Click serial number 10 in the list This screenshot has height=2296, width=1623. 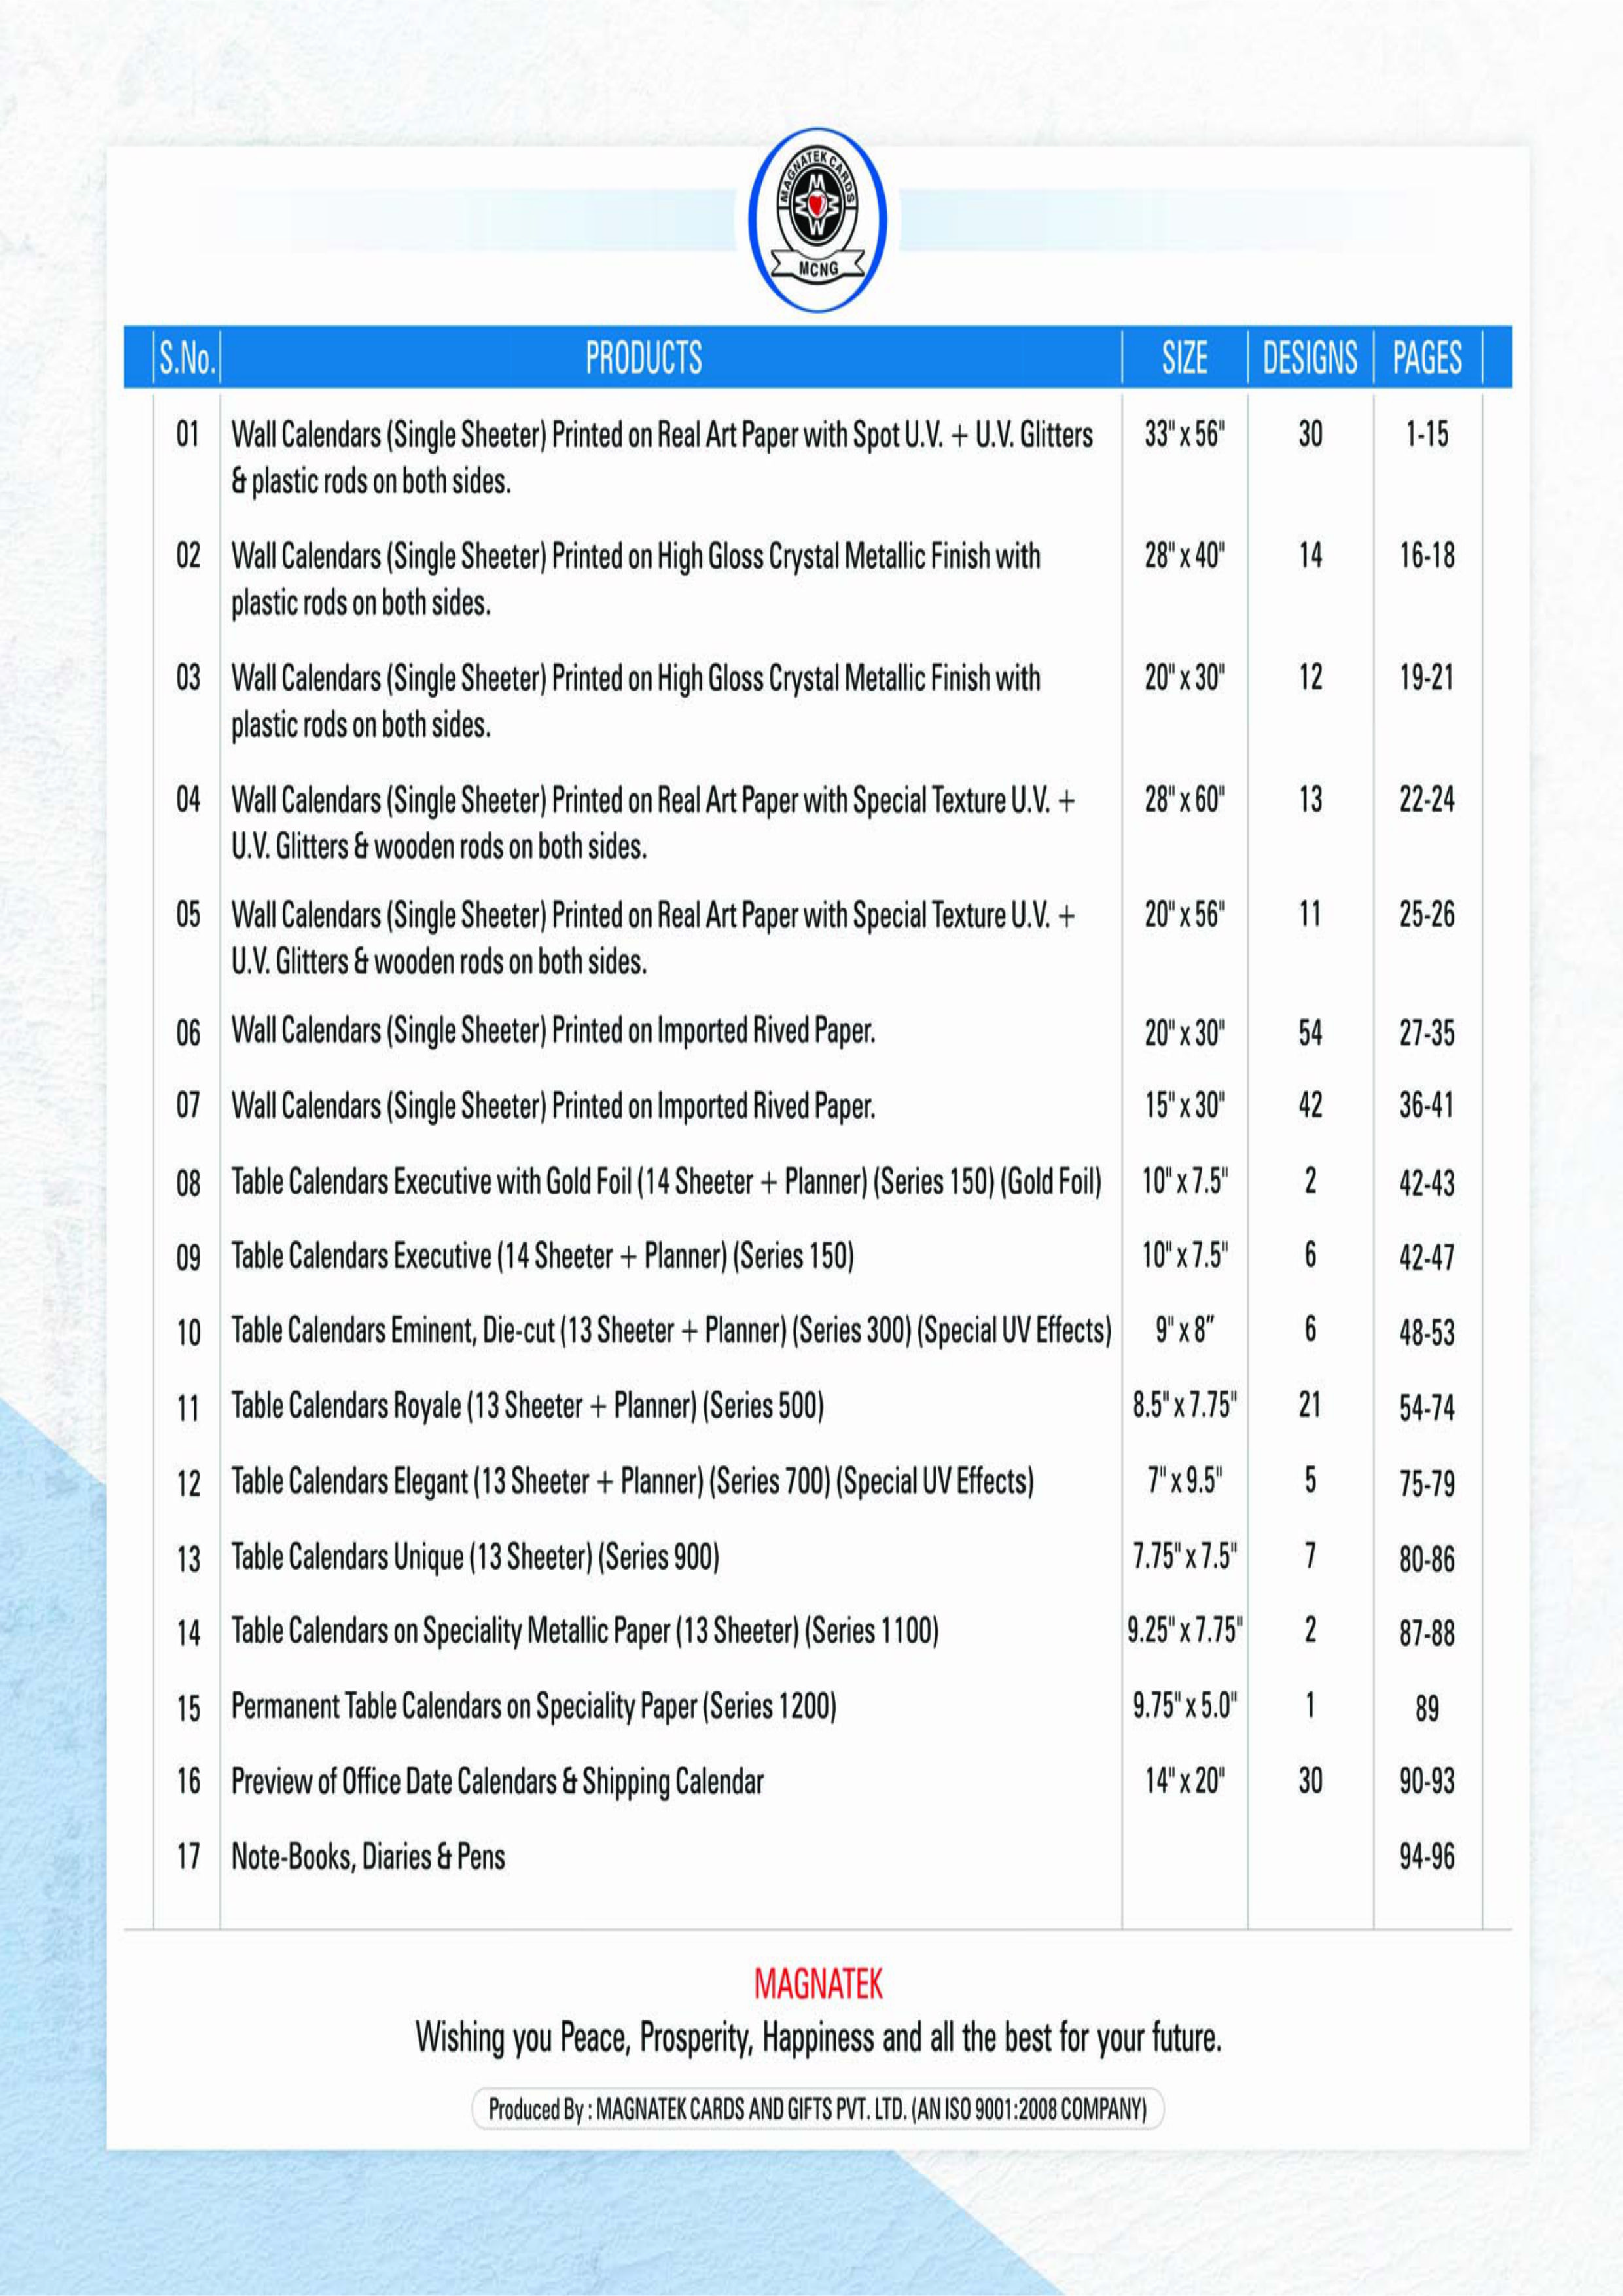pos(188,1333)
